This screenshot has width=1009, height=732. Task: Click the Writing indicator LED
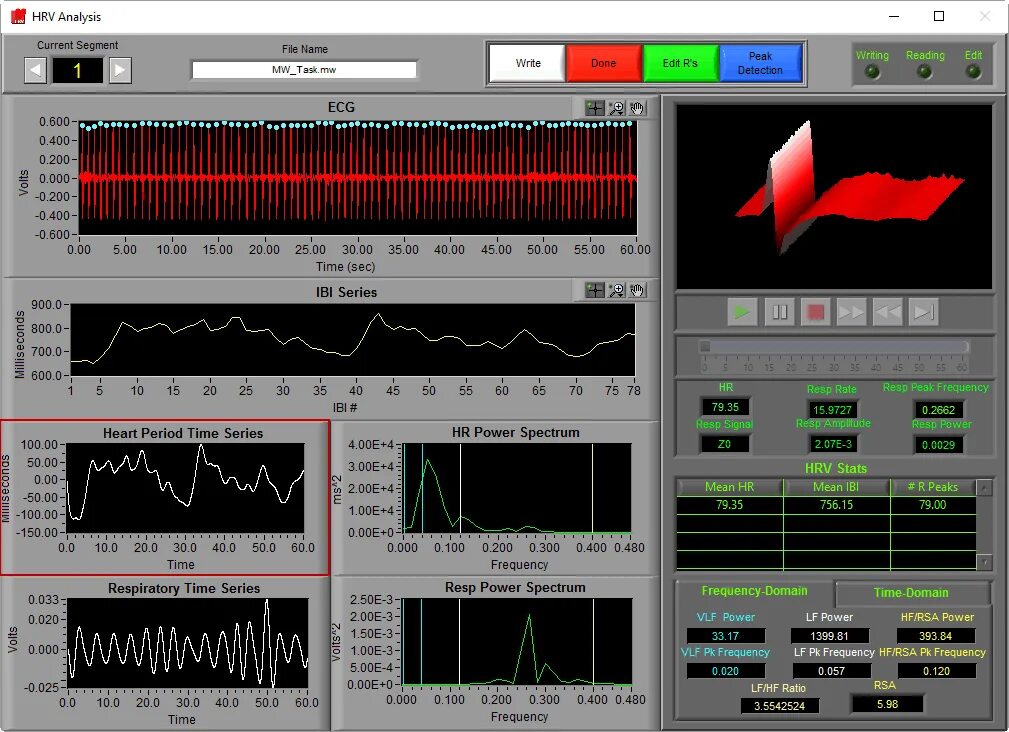pyautogui.click(x=872, y=72)
